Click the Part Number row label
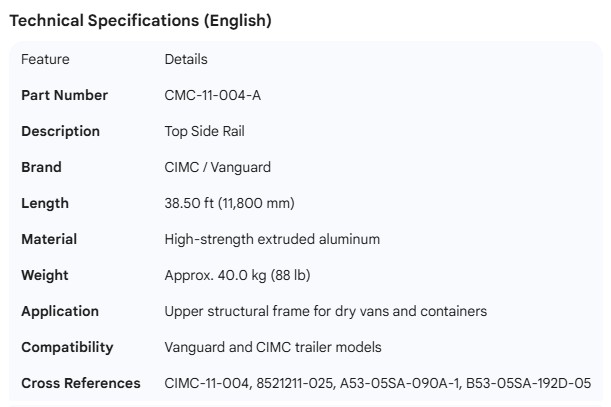Viewport: 611px width, 407px height. (64, 95)
